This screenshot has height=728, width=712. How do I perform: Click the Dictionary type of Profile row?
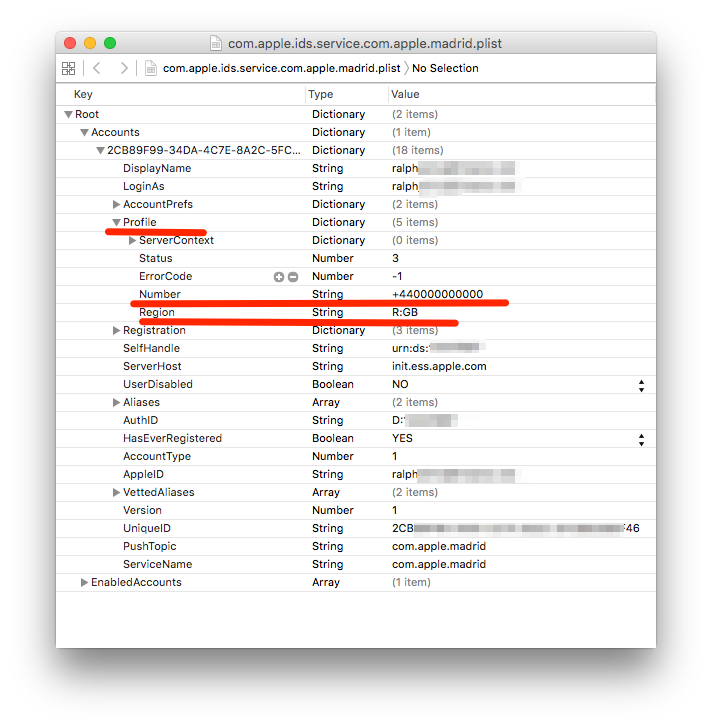(x=338, y=222)
